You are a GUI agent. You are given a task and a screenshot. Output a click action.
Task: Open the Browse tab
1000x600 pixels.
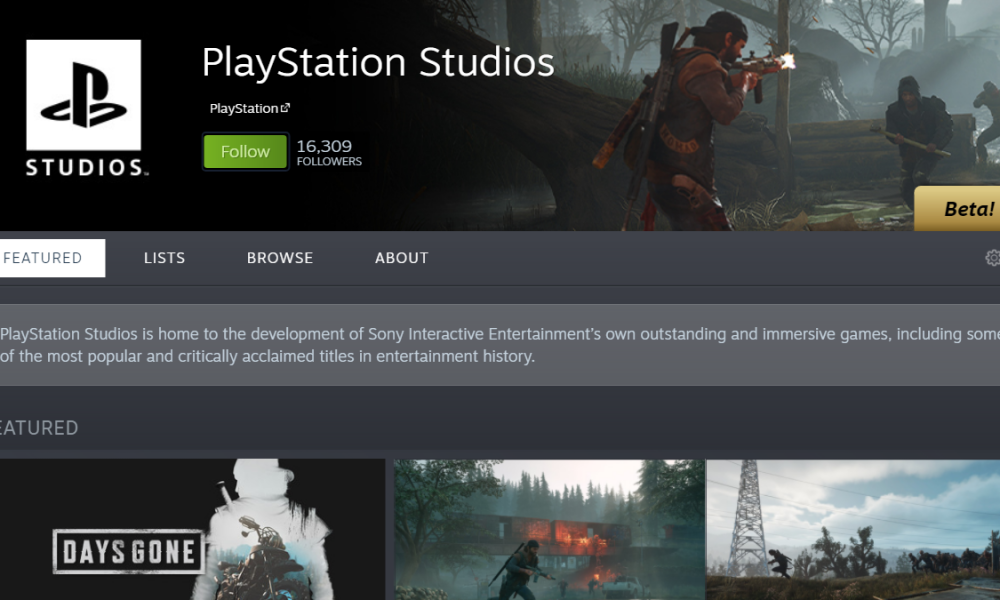tap(280, 258)
